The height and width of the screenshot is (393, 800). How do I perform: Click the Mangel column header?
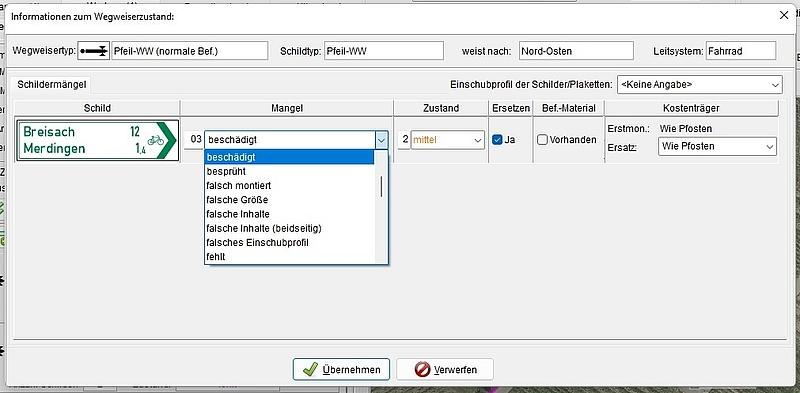[x=287, y=108]
